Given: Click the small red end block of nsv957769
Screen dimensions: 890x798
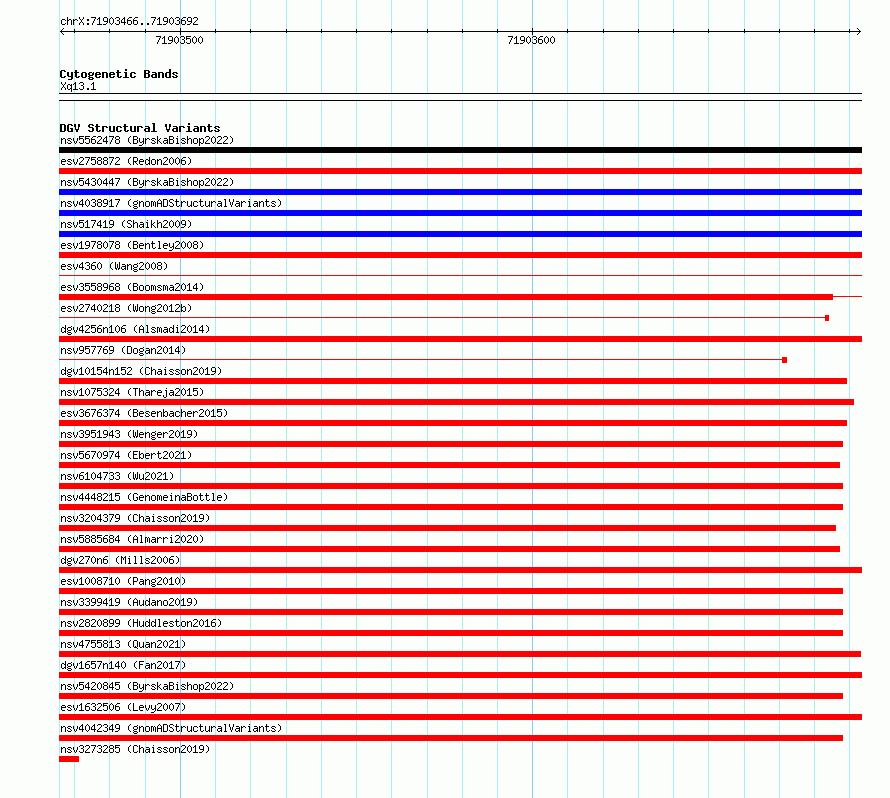Looking at the screenshot, I should [784, 360].
